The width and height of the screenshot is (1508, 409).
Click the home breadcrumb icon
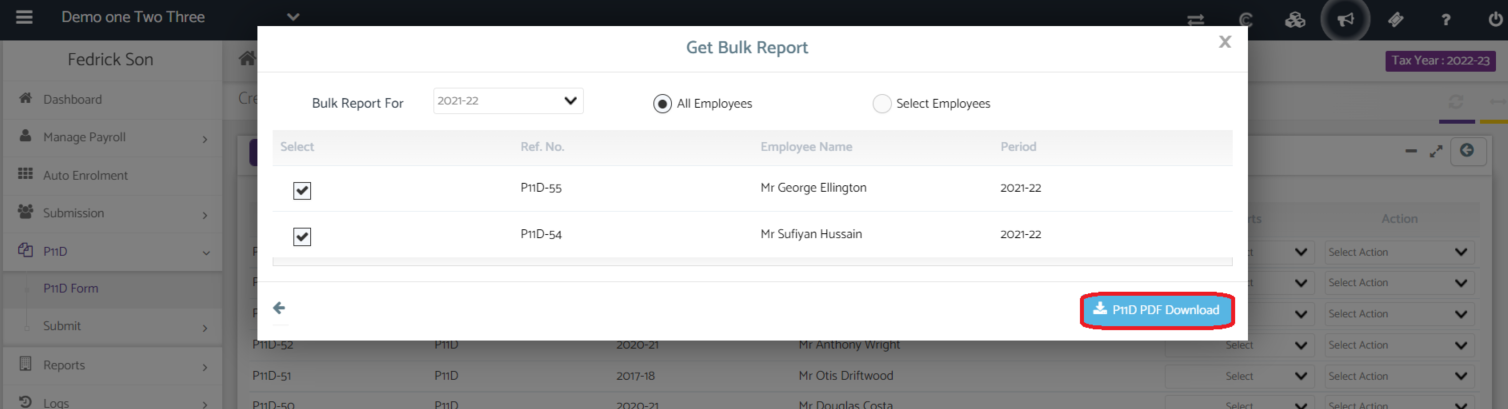click(x=246, y=59)
